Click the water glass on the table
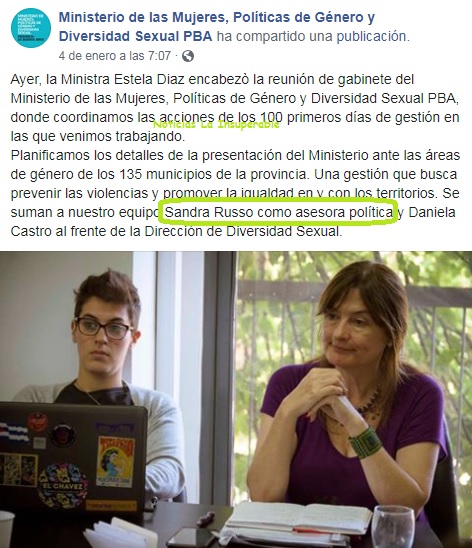The height and width of the screenshot is (548, 472). (393, 527)
